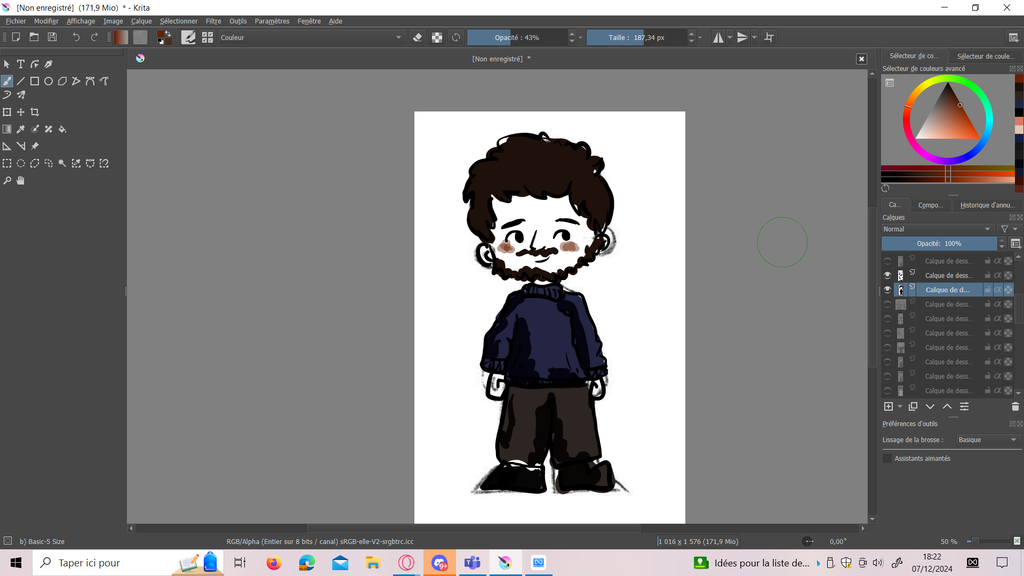Select the Crop tool
Screen dimensions: 1024x576
point(35,112)
